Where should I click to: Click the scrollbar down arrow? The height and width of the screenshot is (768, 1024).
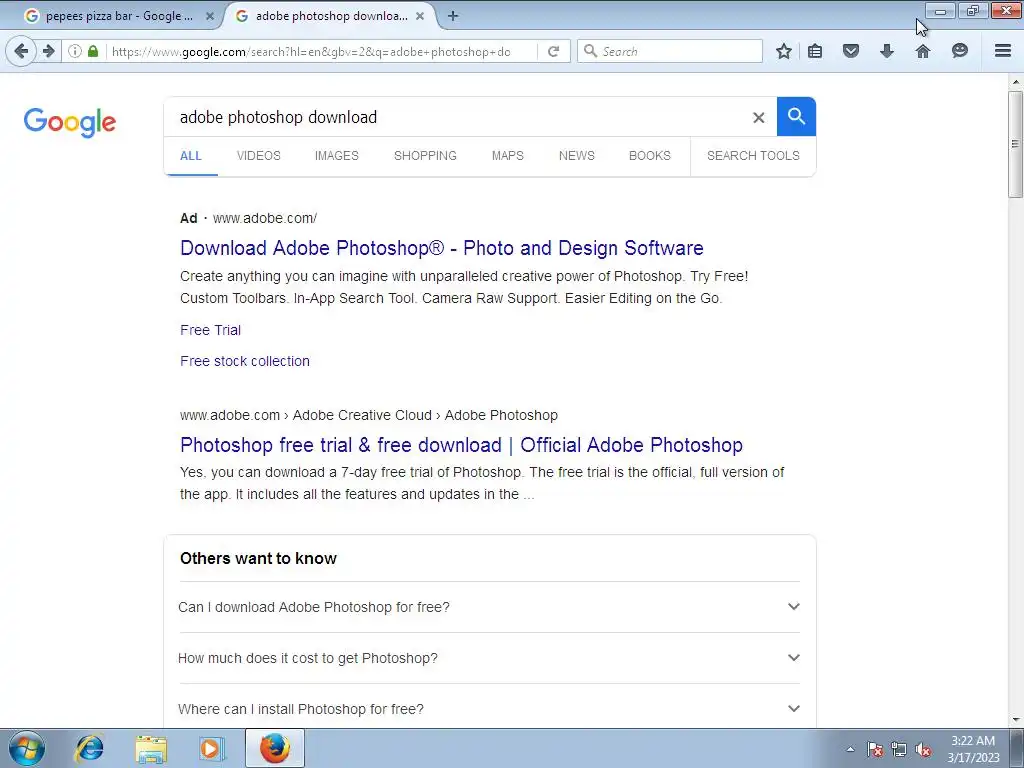[x=1015, y=720]
